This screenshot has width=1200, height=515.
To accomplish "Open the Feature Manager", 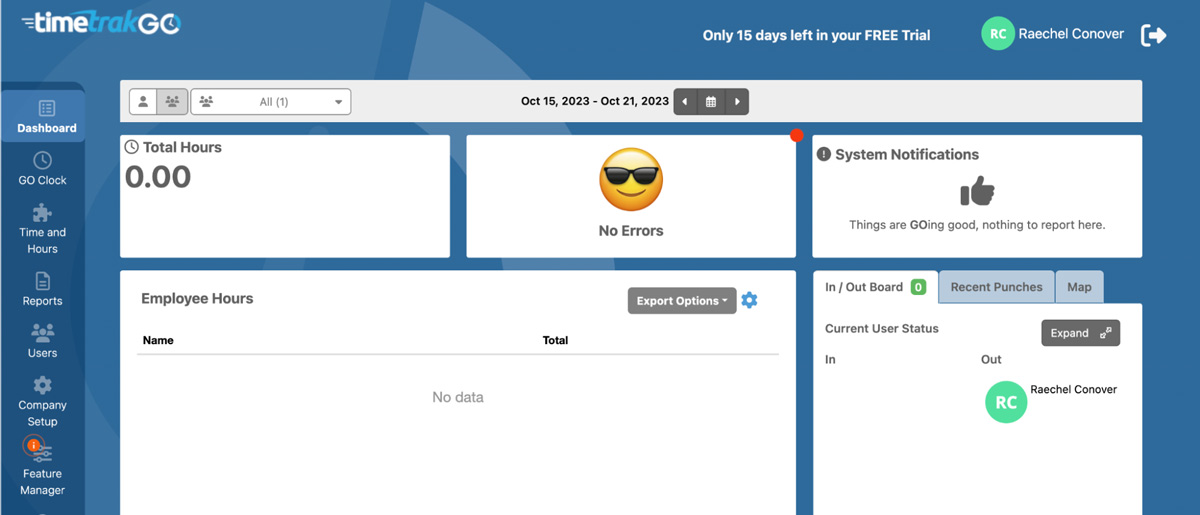I will [42, 468].
